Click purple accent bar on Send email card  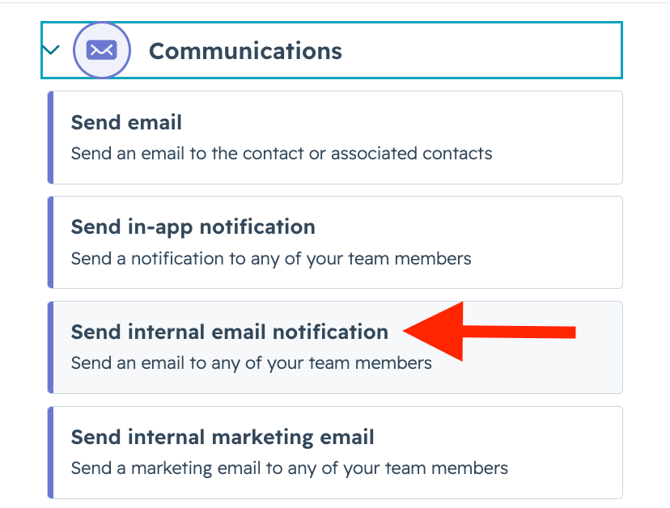(x=50, y=138)
